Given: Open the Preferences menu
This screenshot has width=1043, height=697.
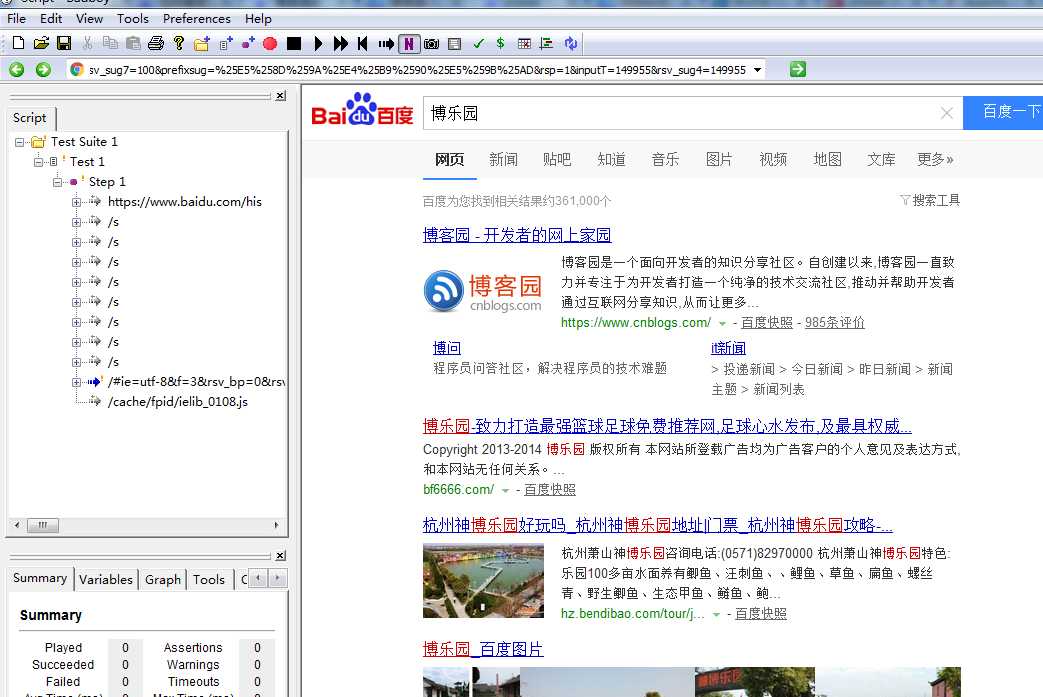Looking at the screenshot, I should (x=196, y=19).
